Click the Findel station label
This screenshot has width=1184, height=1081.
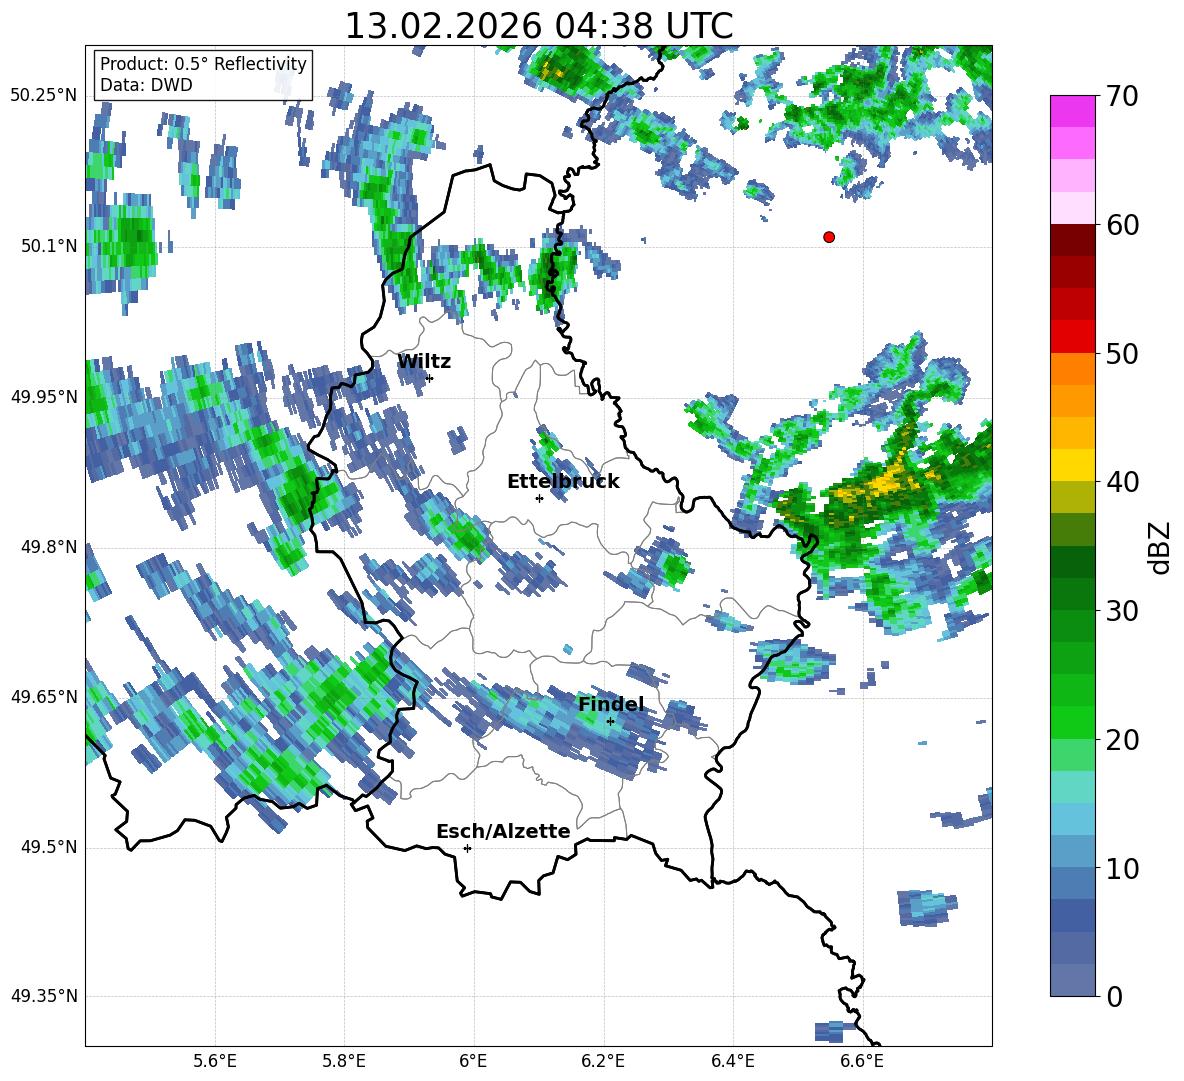[611, 704]
